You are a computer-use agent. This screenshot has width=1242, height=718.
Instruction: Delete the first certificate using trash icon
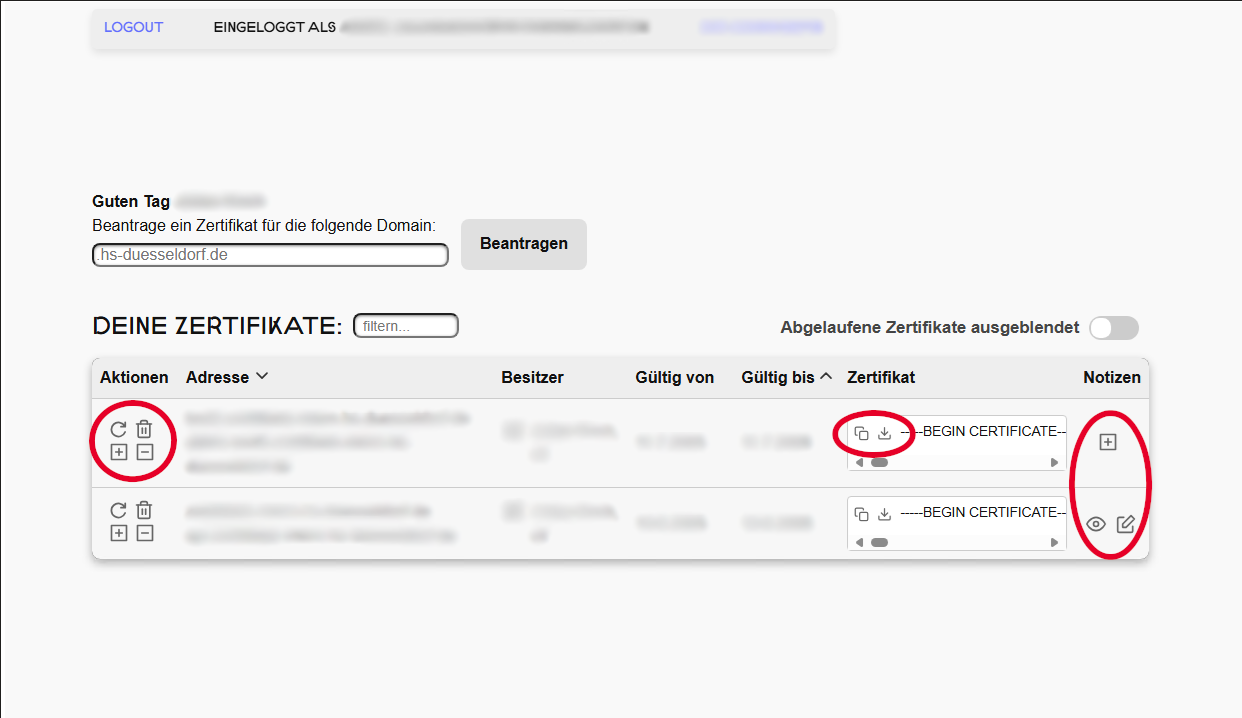(144, 429)
